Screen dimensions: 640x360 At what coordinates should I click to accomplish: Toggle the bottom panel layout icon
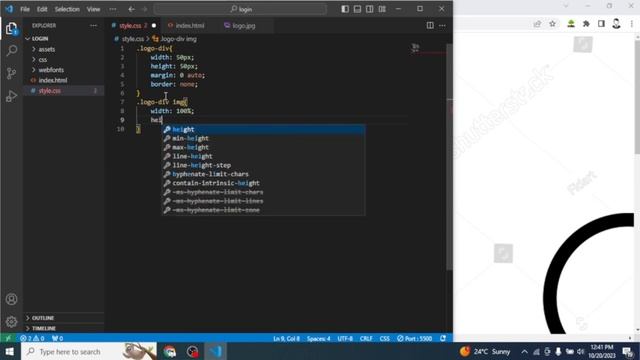tap(357, 9)
